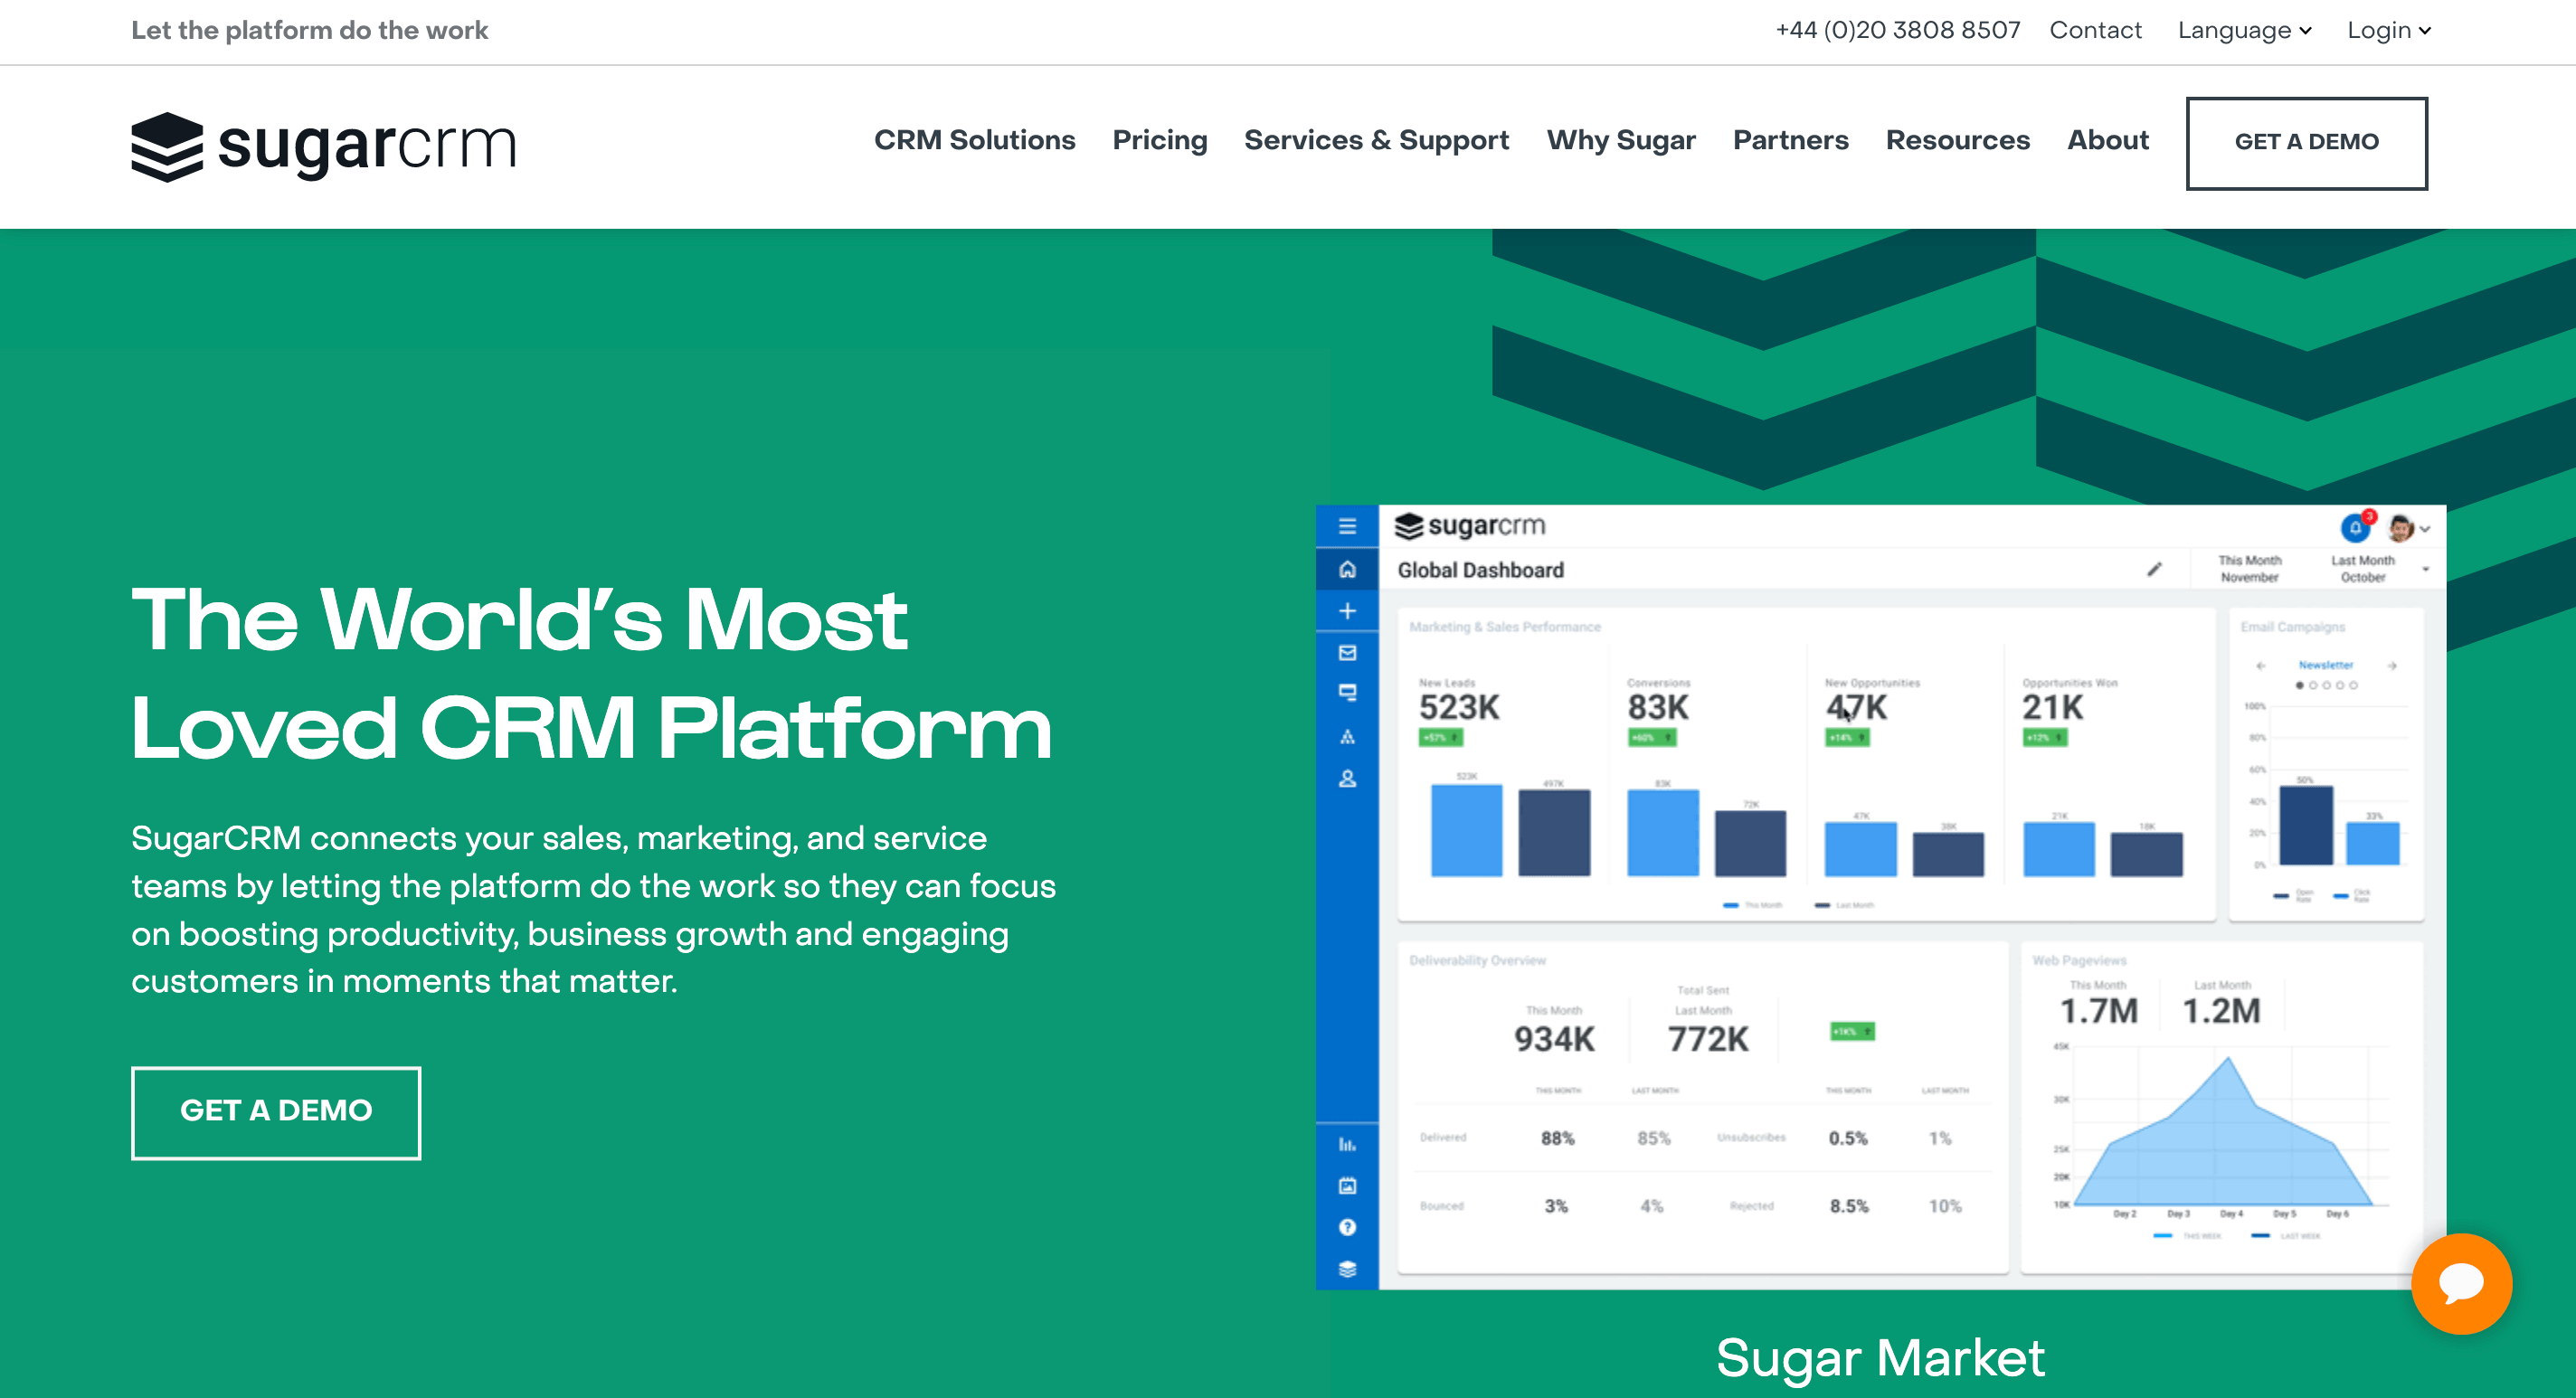Click the home icon in dashboard sidebar

click(1347, 569)
